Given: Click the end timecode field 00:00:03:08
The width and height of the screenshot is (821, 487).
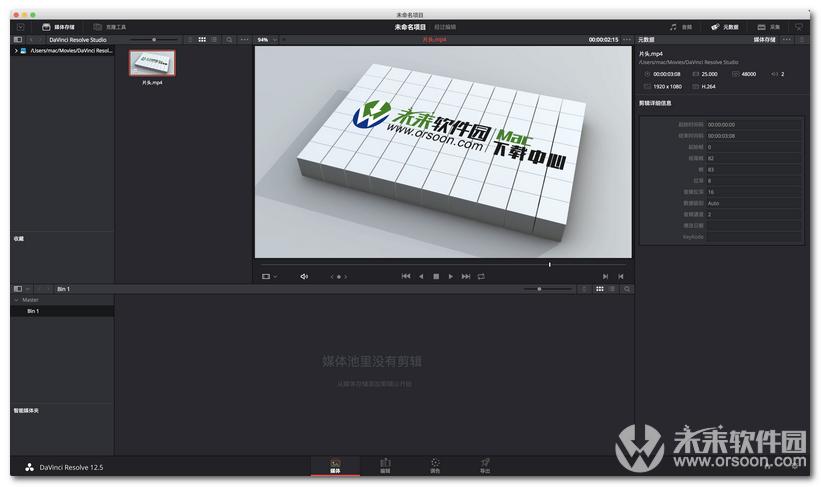Looking at the screenshot, I should coord(754,136).
